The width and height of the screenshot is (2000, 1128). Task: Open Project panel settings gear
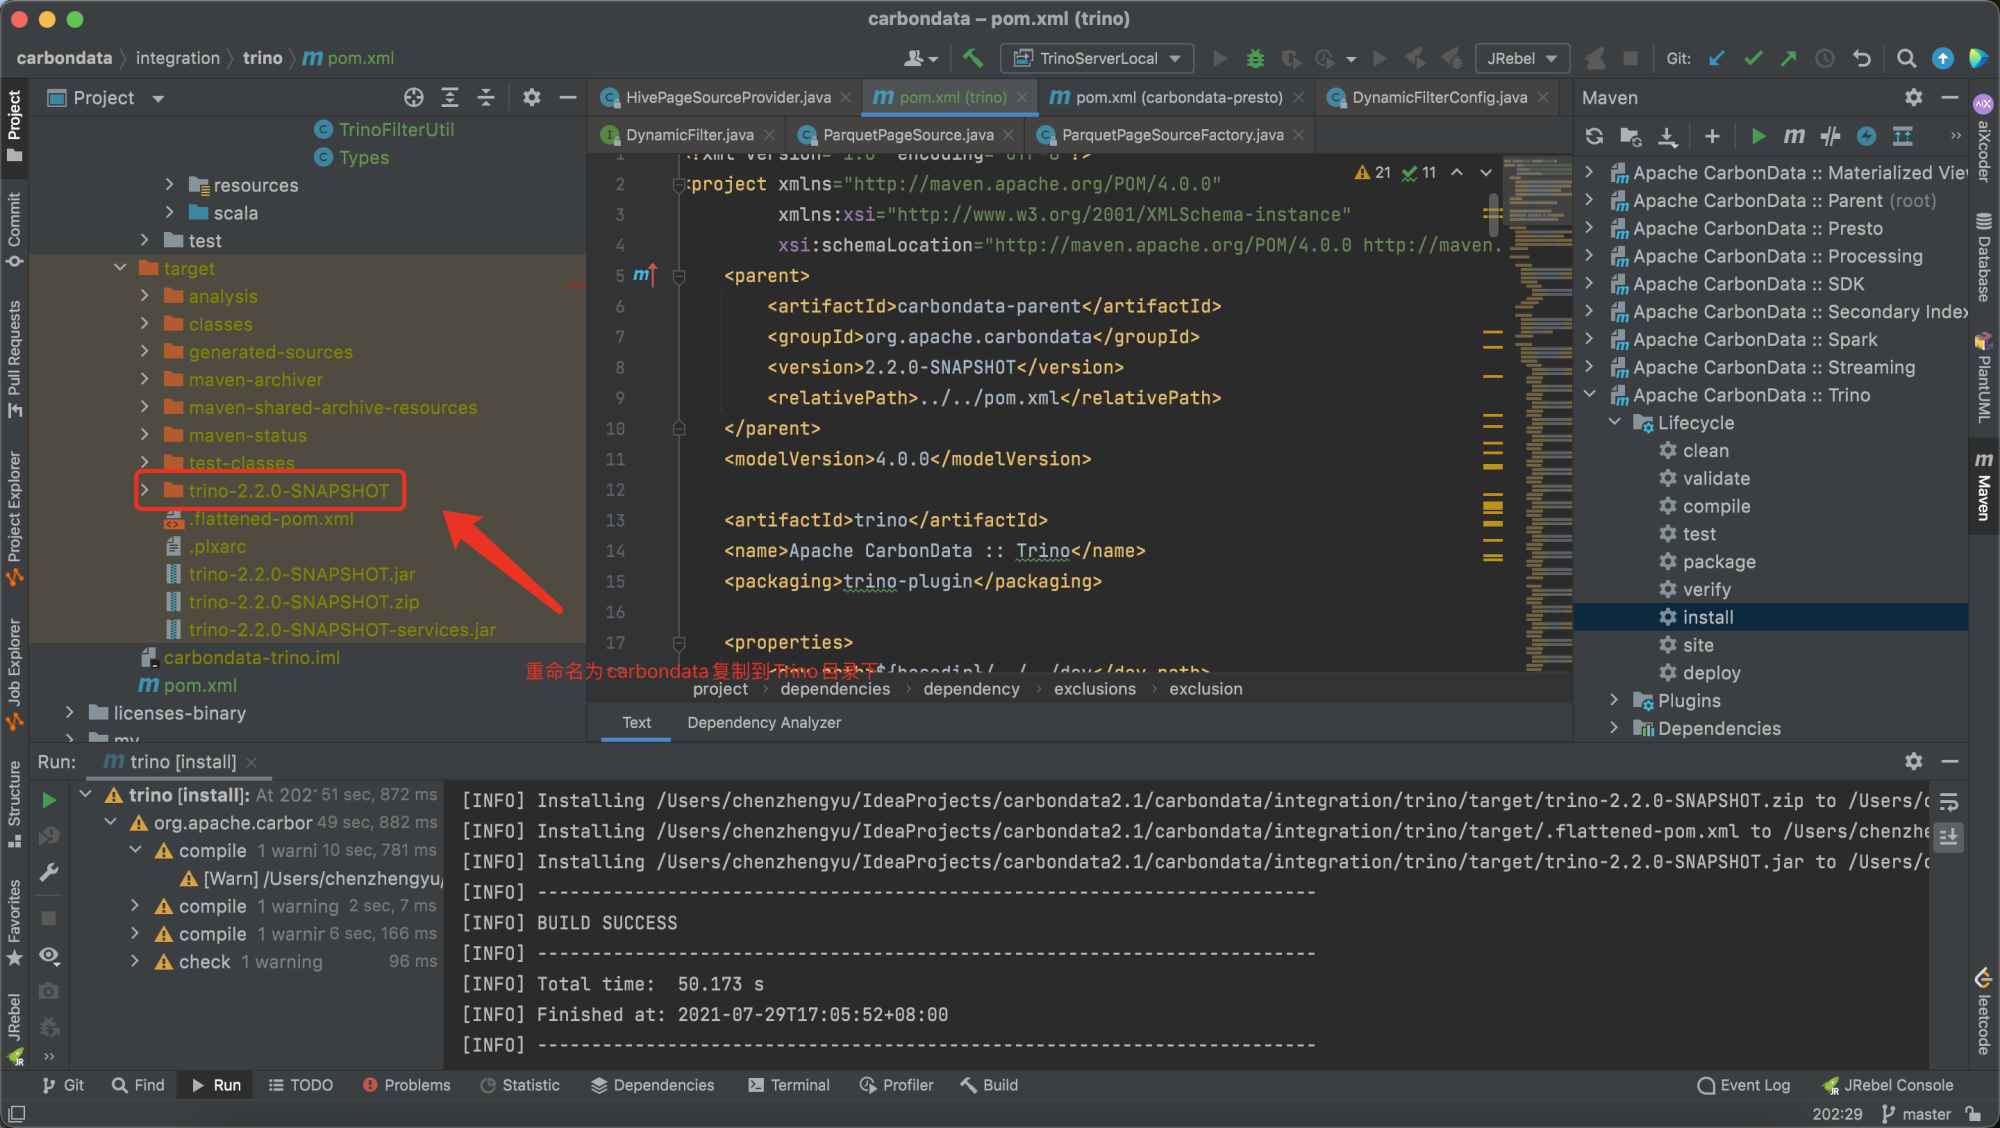(532, 97)
